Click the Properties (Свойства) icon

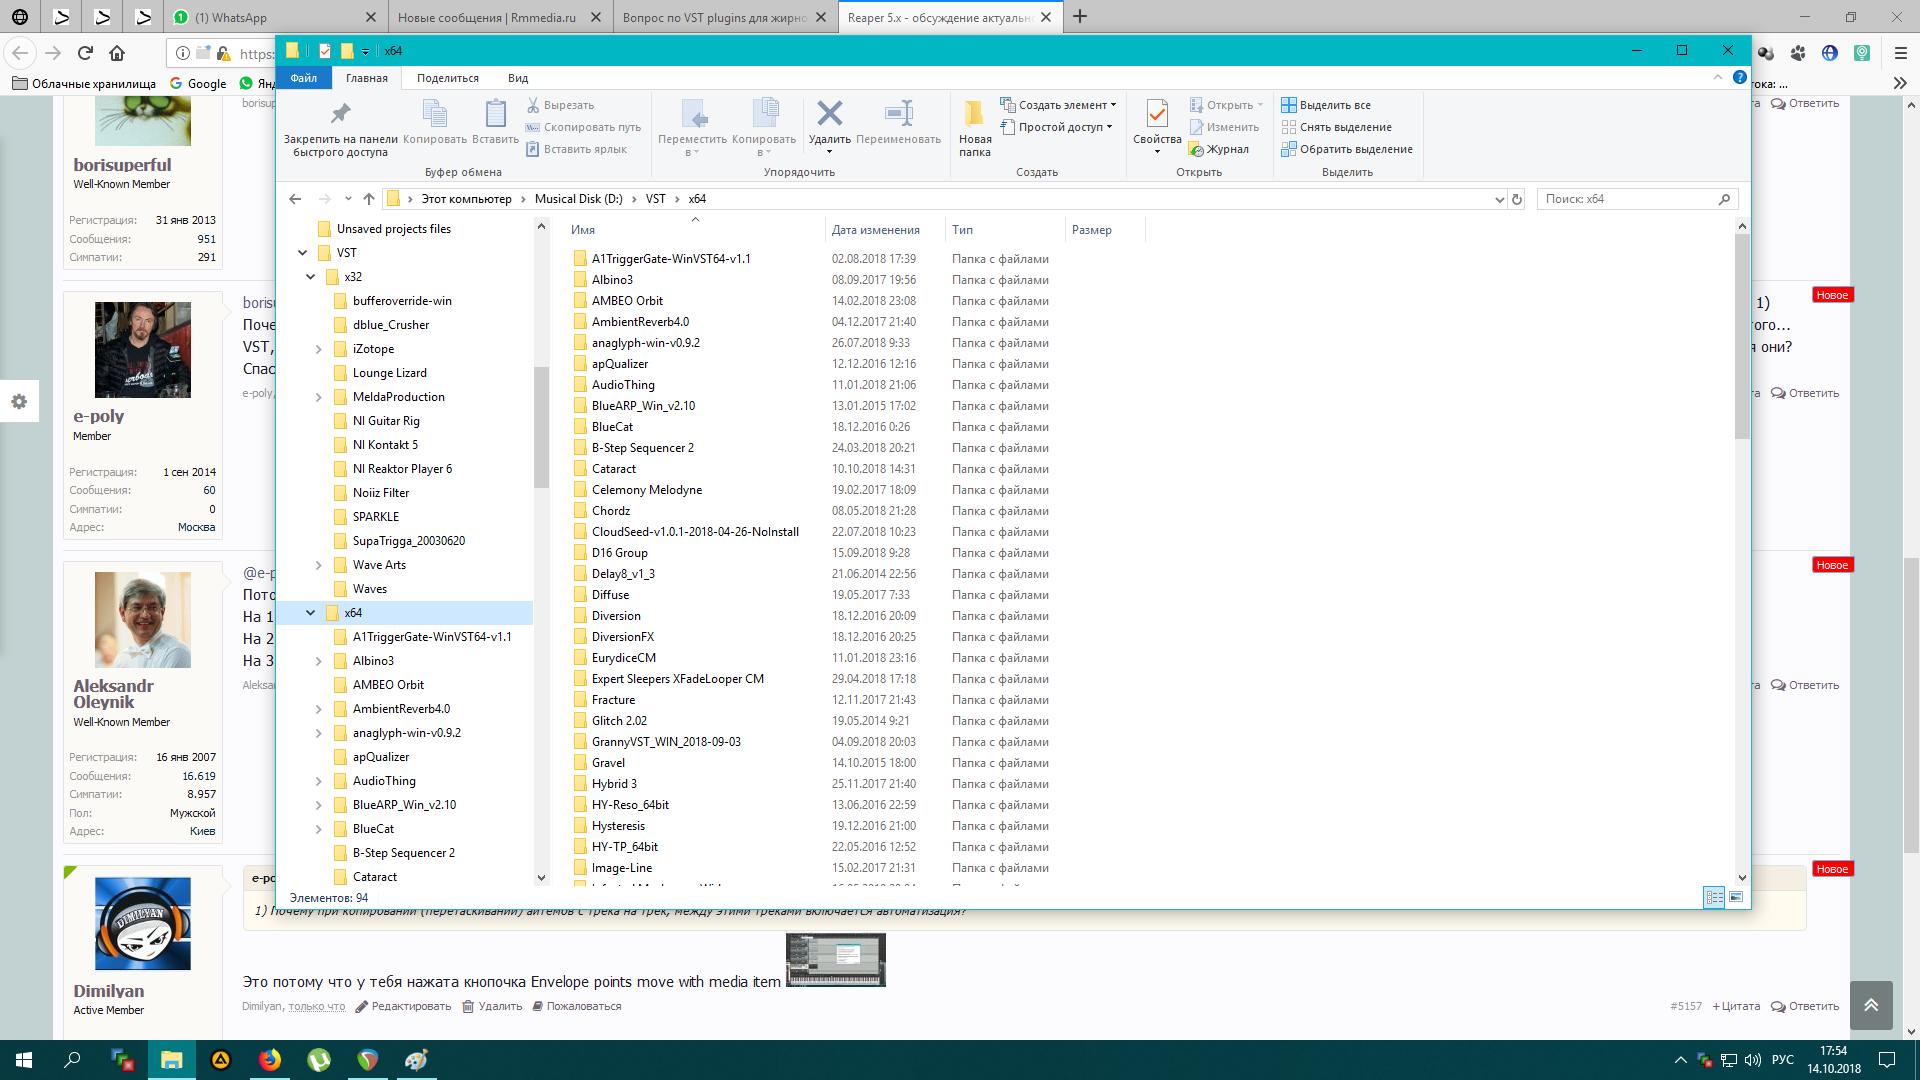tap(1157, 115)
